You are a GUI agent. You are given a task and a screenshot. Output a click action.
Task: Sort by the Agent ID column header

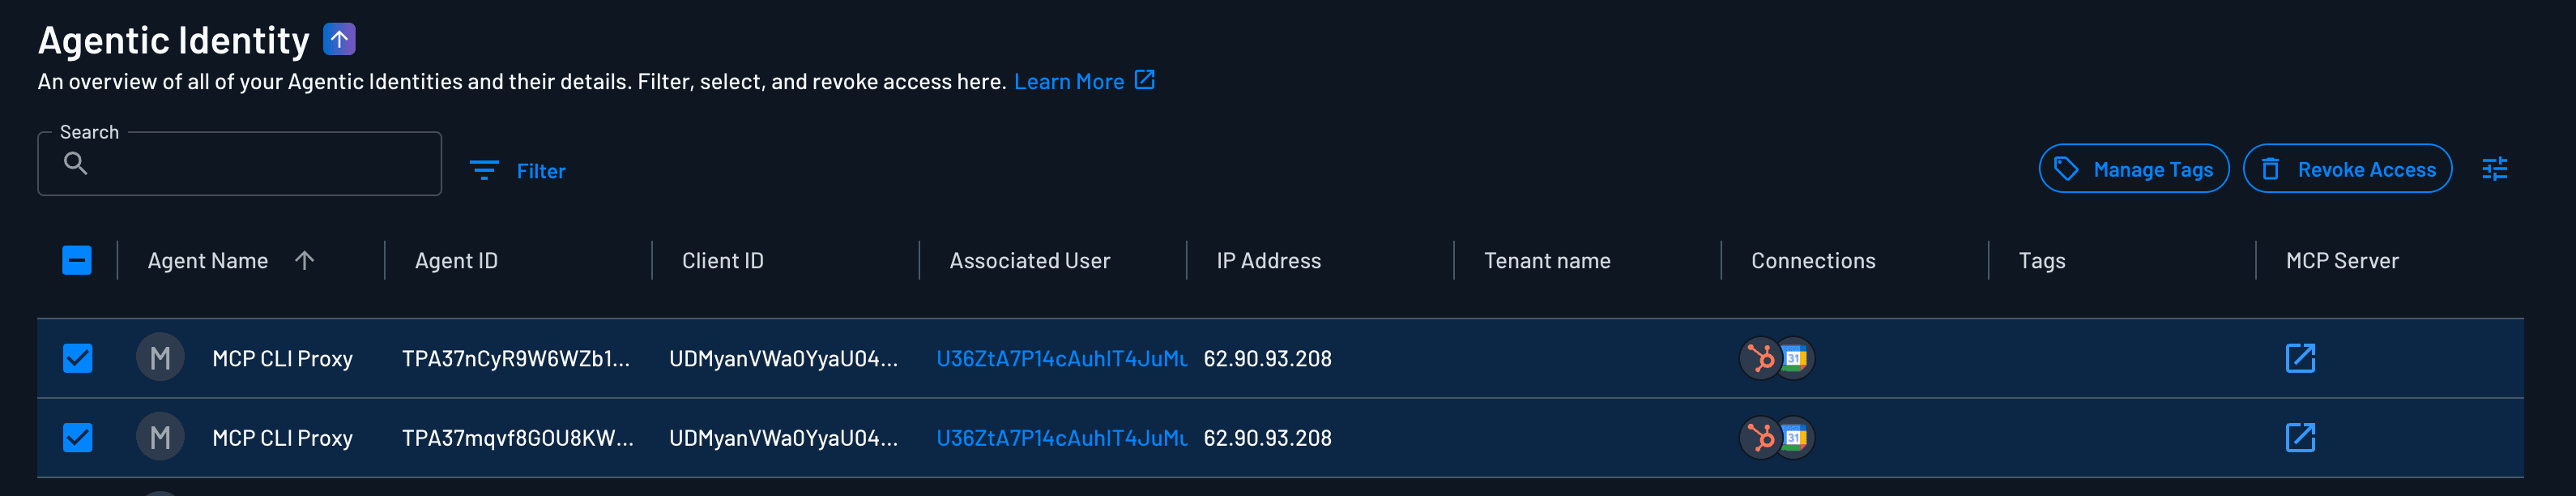point(456,261)
